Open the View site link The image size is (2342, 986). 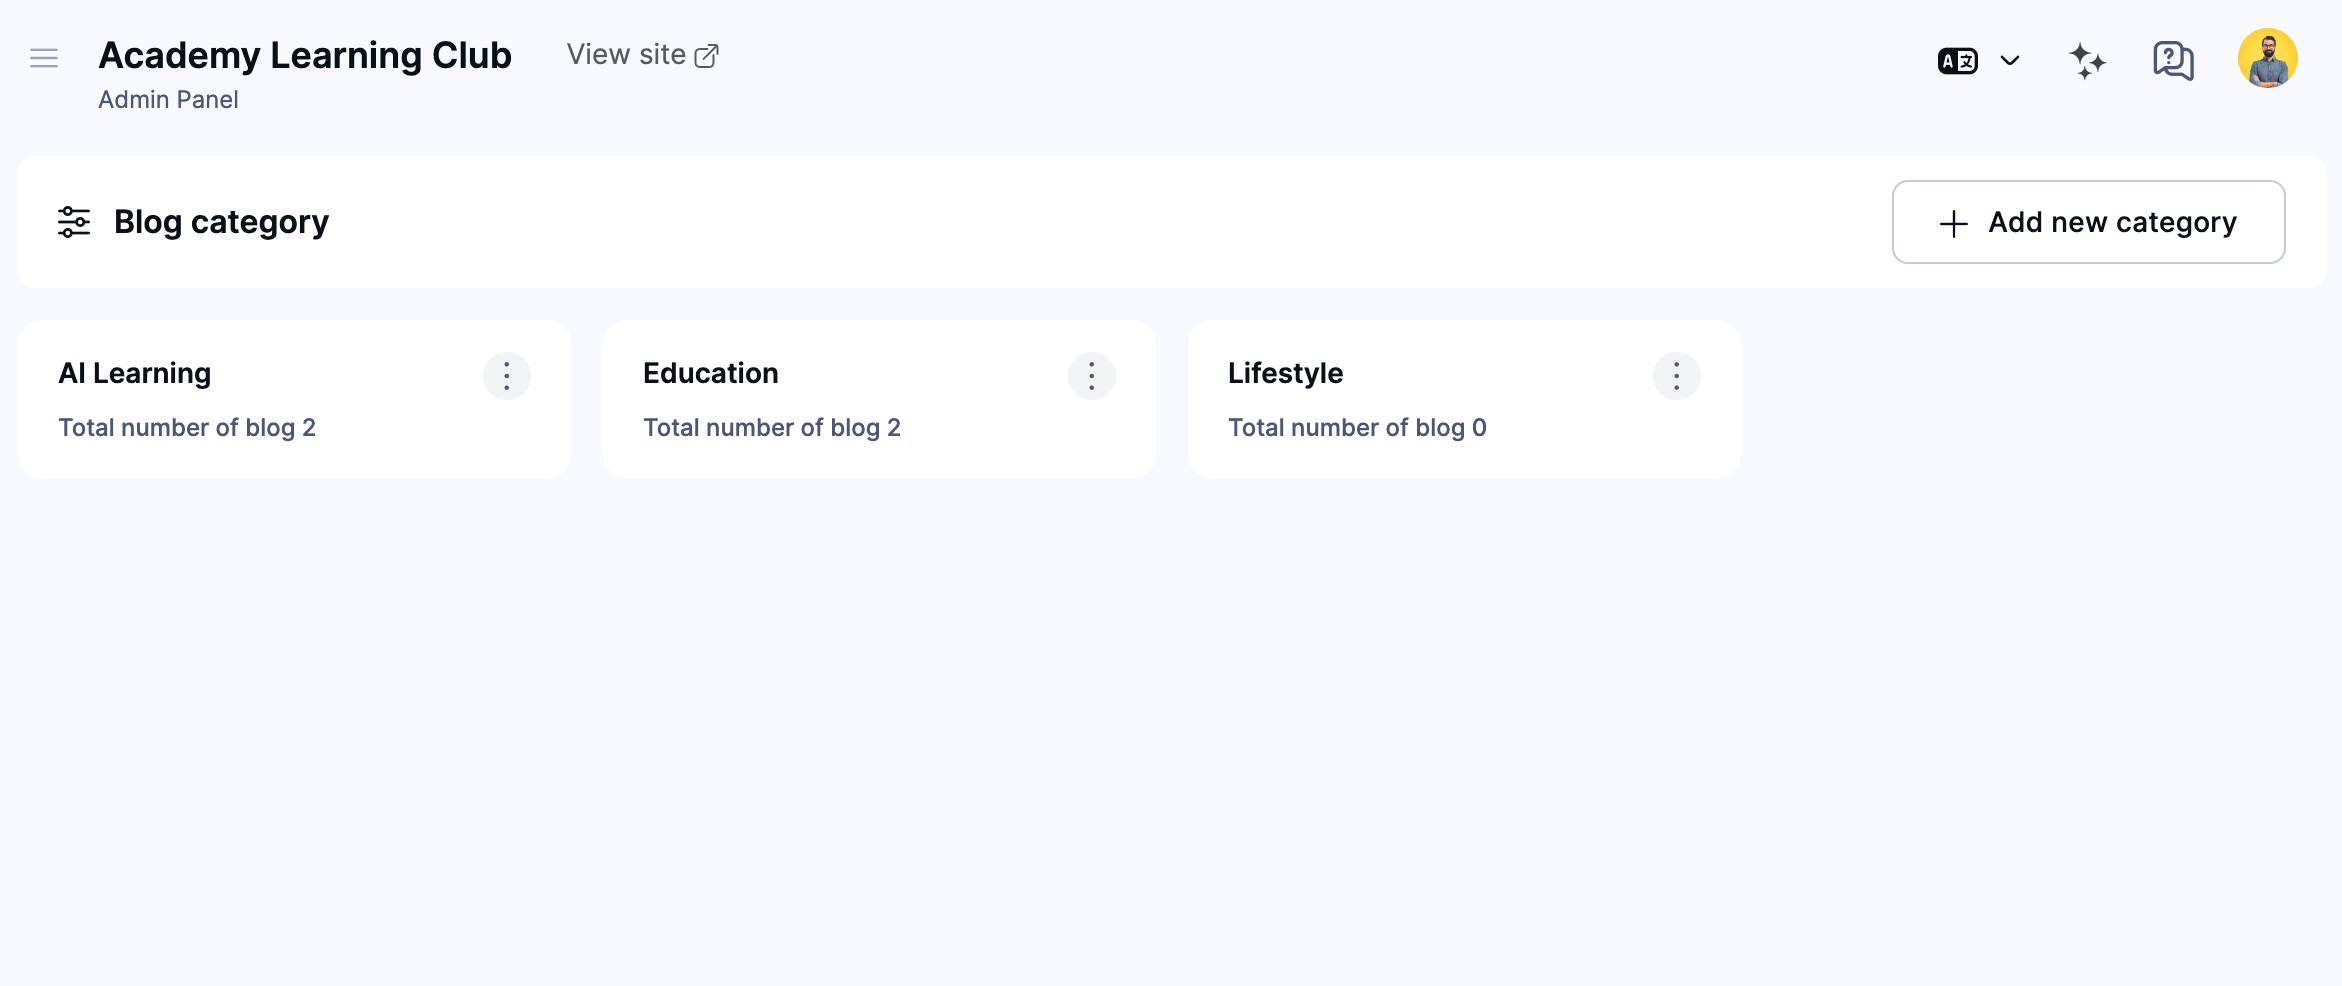(626, 54)
